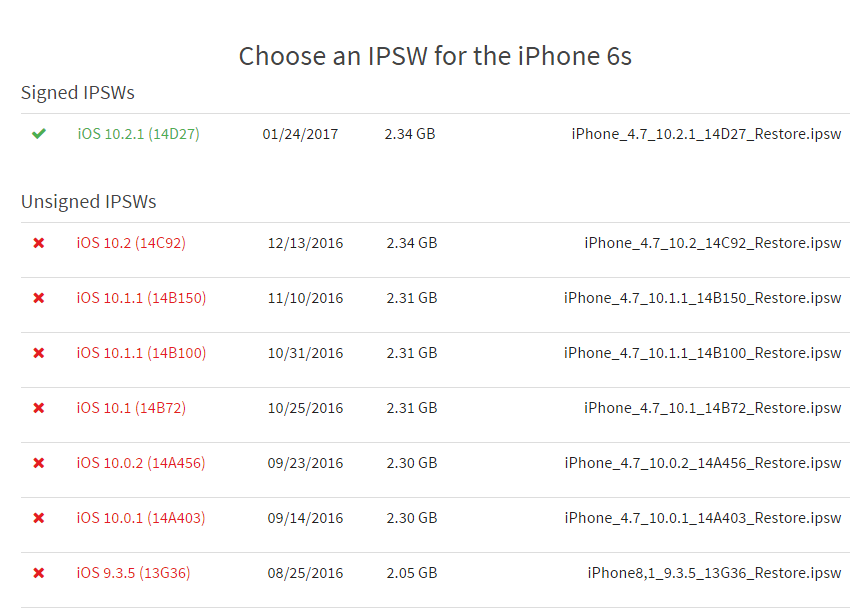Click the red X beside iOS 10.2 (14C92)

pyautogui.click(x=39, y=243)
